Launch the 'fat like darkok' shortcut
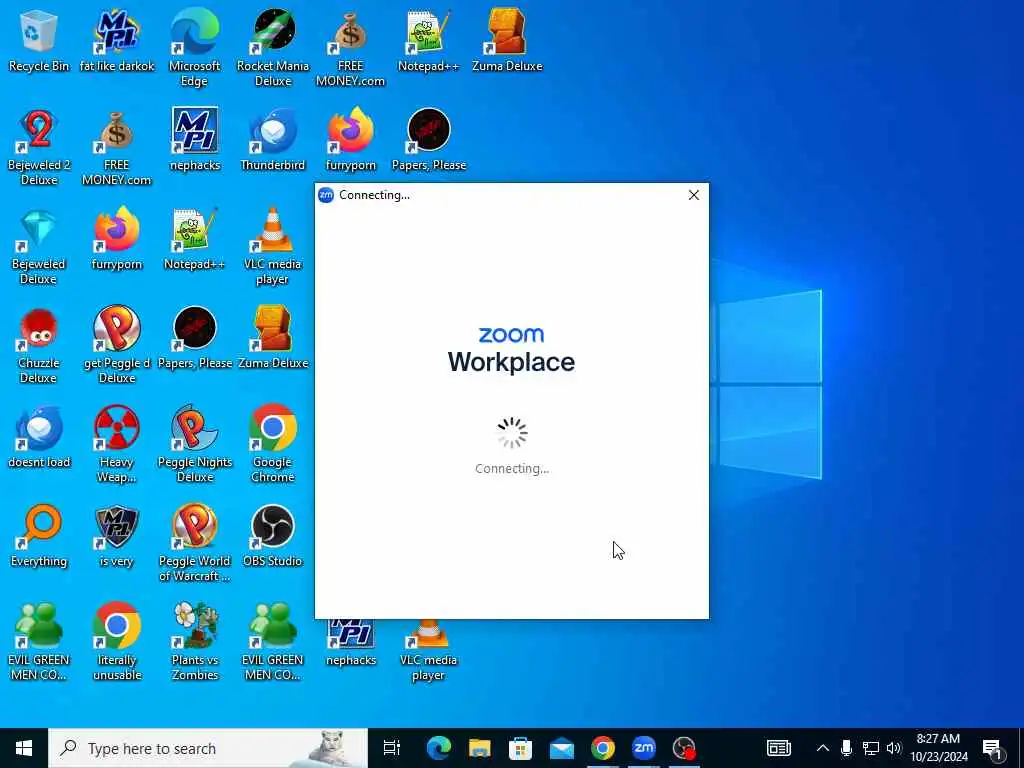This screenshot has height=768, width=1024. point(117,40)
